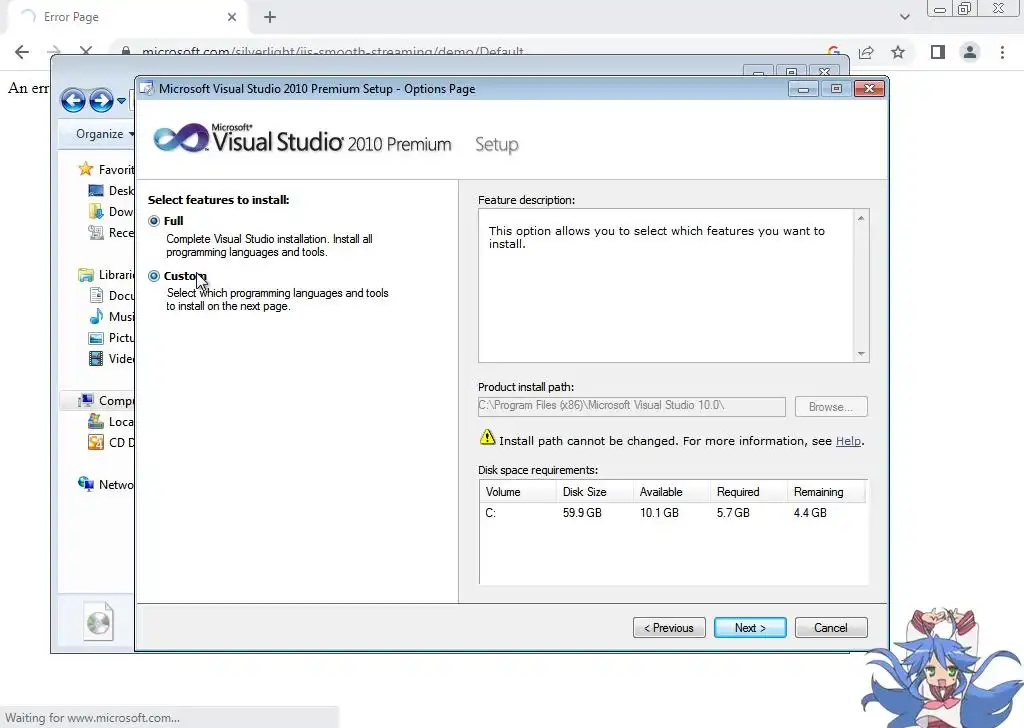Viewport: 1024px width, 728px height.
Task: Click the Next > button
Action: (750, 627)
